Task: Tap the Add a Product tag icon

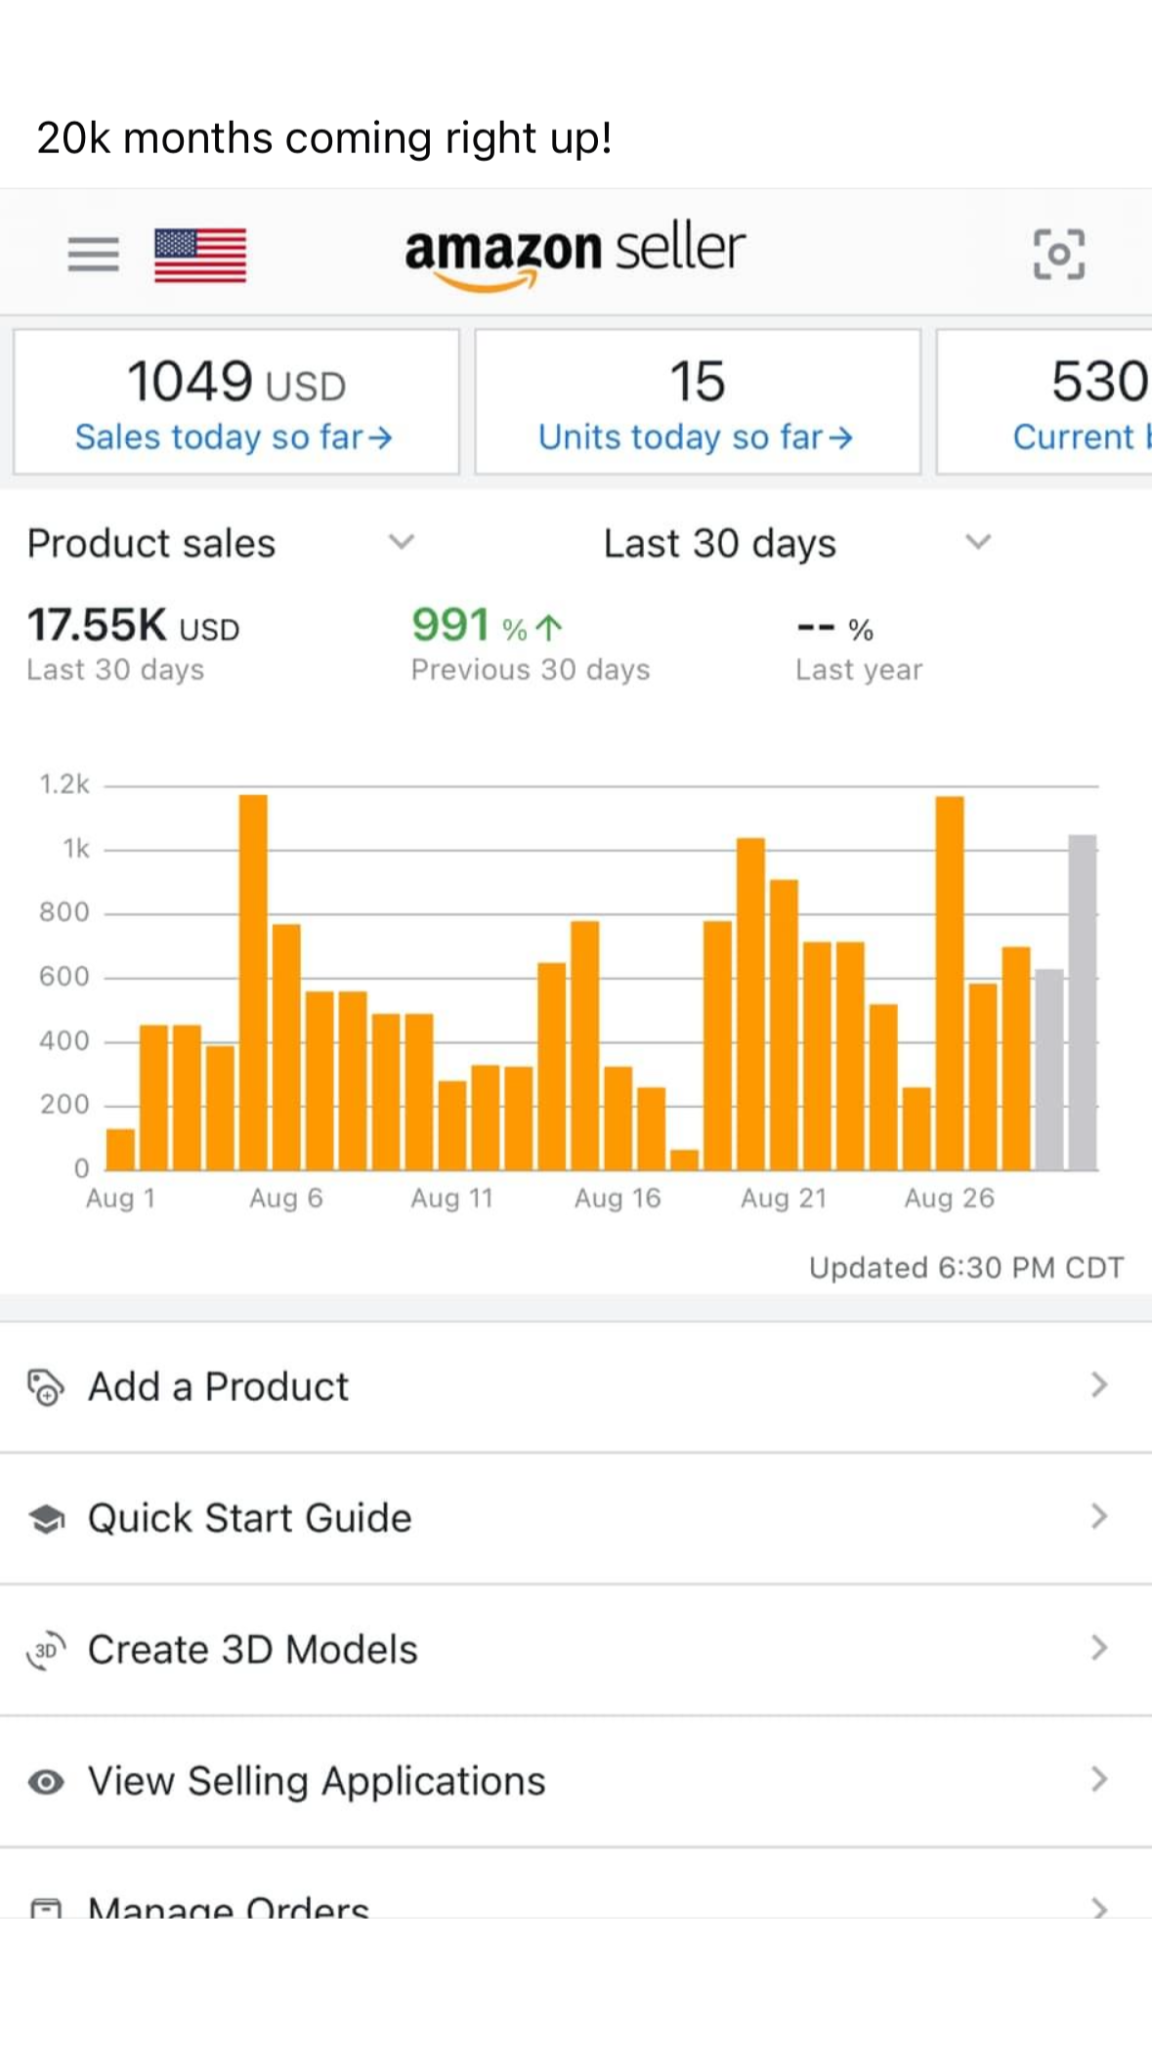Action: pos(45,1387)
